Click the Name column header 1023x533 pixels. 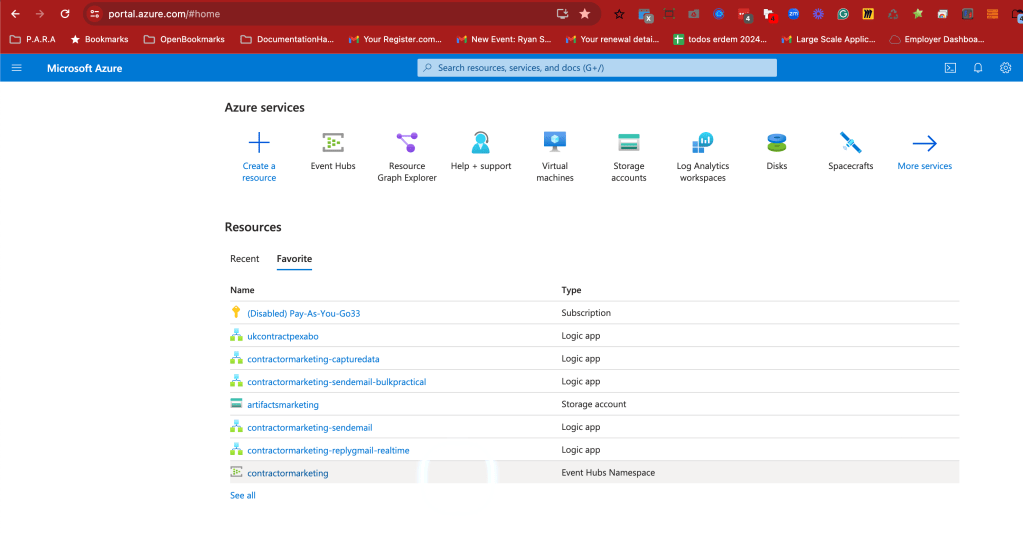[x=242, y=290]
